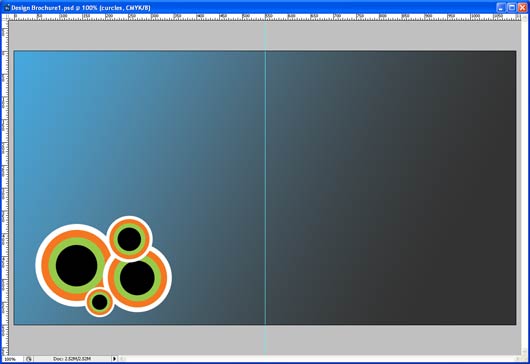530x364 pixels.
Task: Click the Photoshop document icon in title bar
Action: tap(6, 7)
